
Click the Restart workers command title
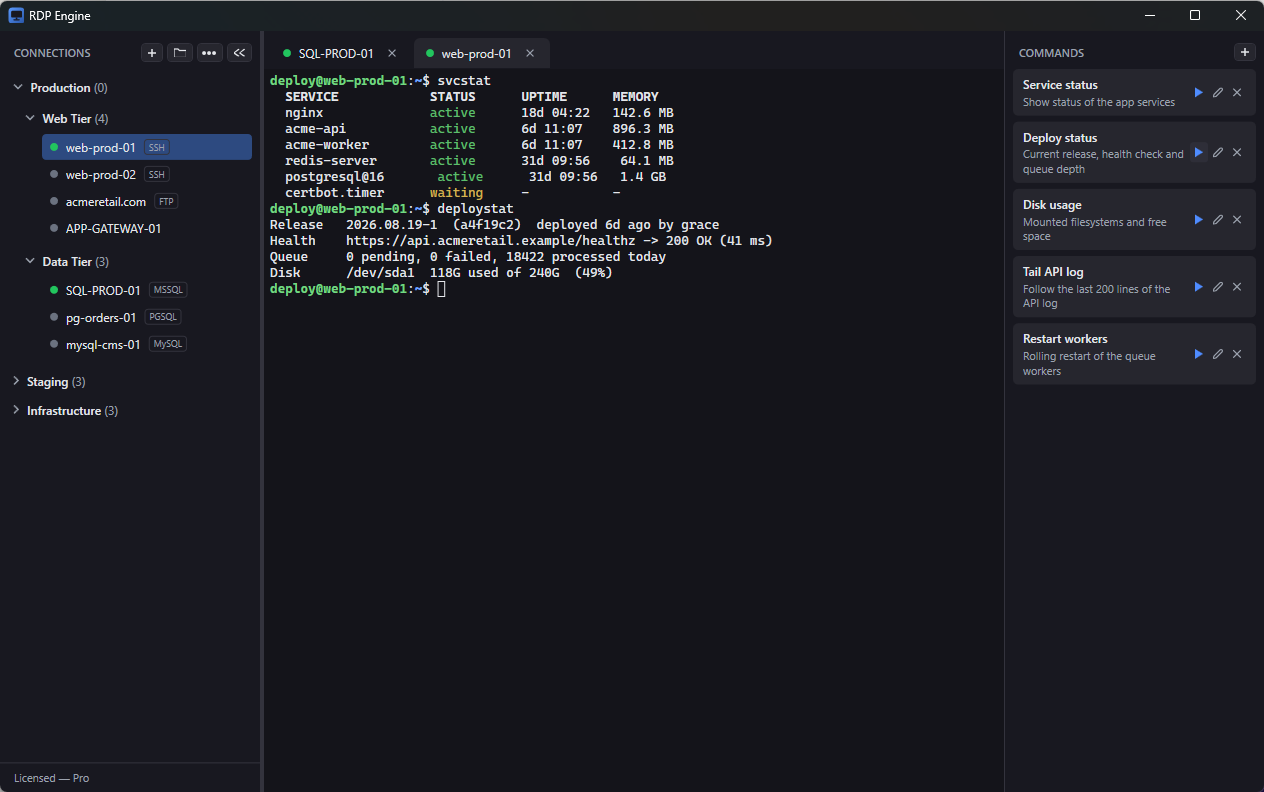[x=1065, y=339]
